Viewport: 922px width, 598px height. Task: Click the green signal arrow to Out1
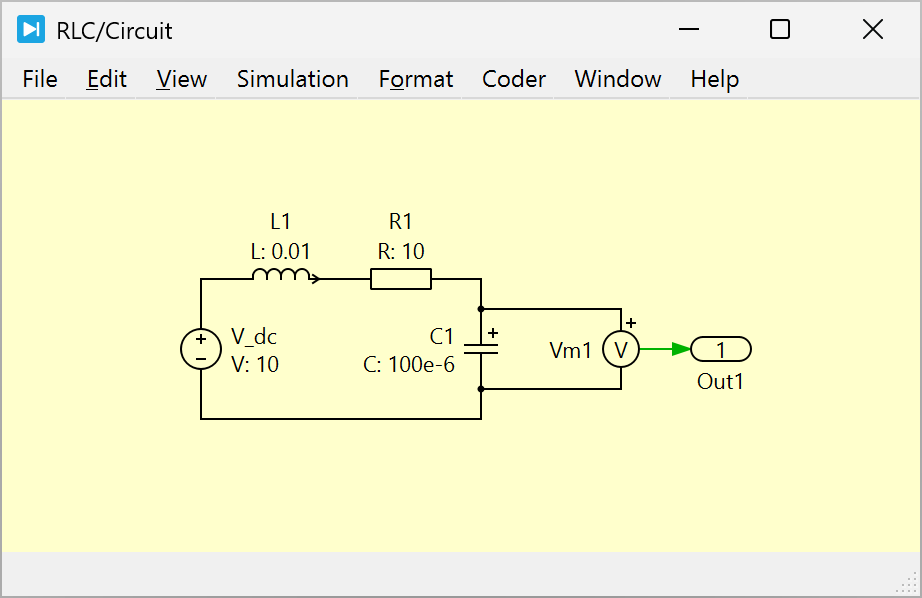[665, 349]
